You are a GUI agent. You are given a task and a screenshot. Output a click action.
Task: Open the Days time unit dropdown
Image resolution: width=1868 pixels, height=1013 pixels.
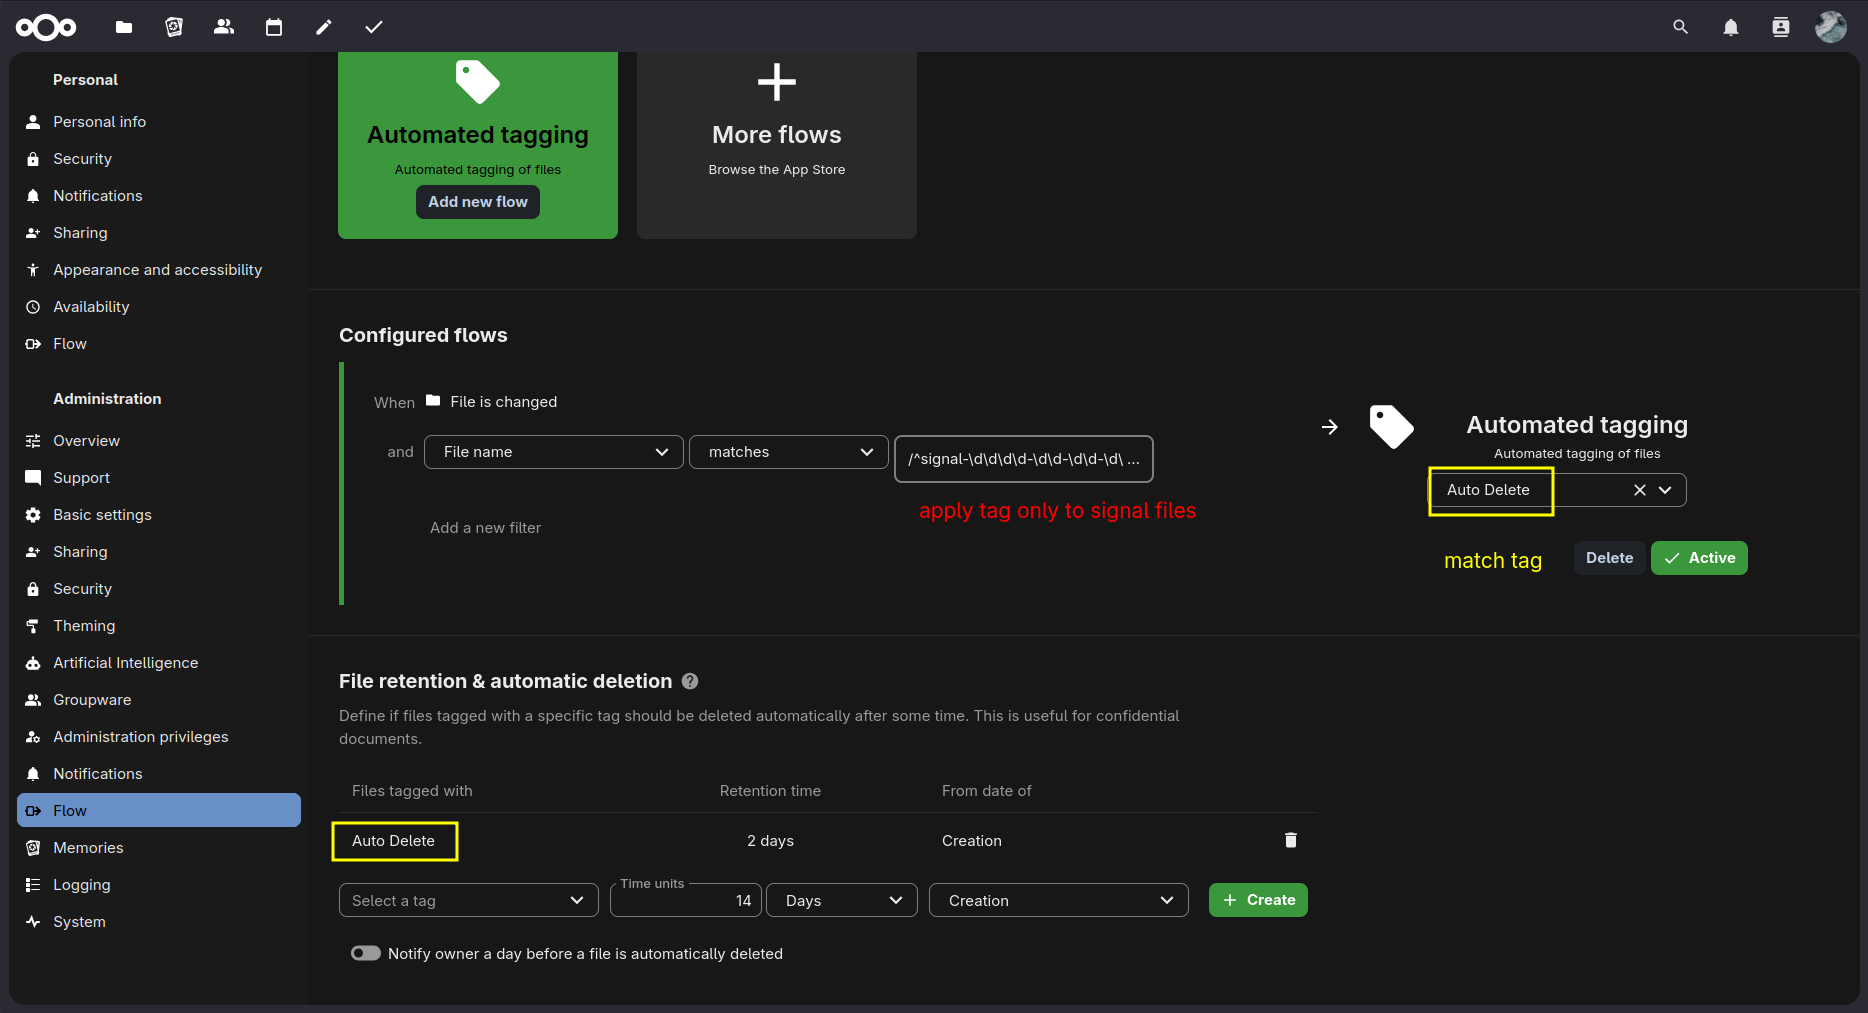(x=842, y=900)
